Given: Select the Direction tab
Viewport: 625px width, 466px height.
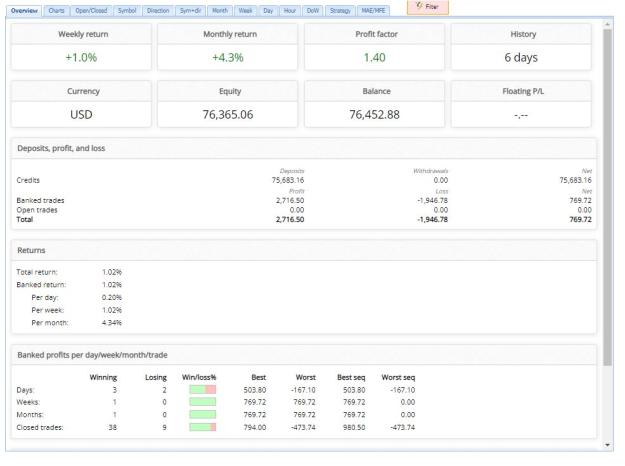Looking at the screenshot, I should point(158,11).
